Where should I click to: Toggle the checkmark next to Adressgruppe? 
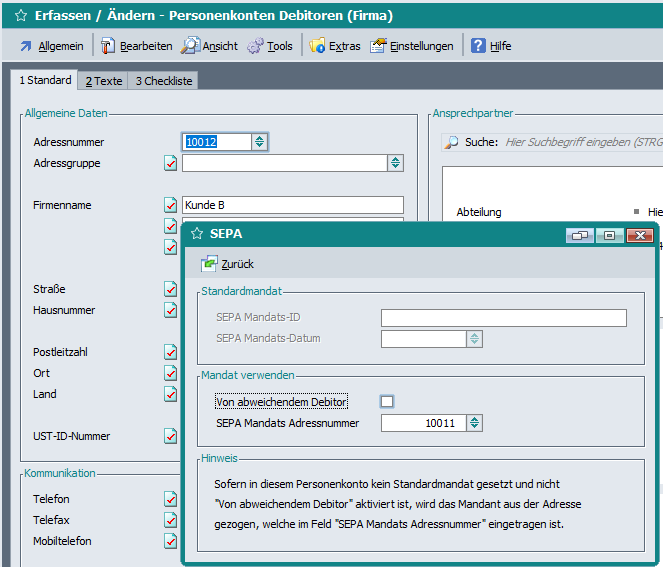point(170,163)
